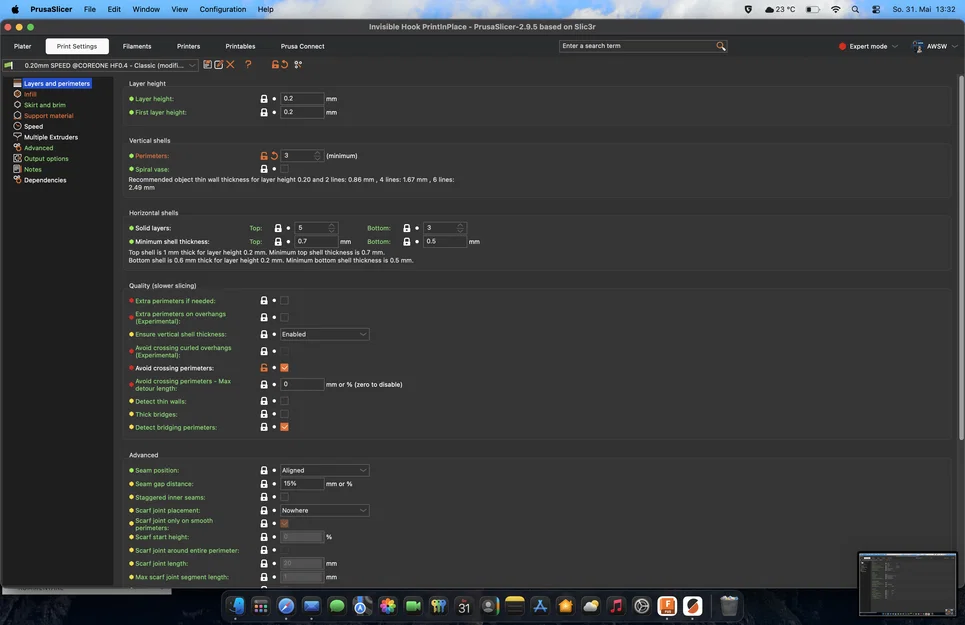
Task: Enable Thick bridges checkbox
Action: (x=284, y=414)
